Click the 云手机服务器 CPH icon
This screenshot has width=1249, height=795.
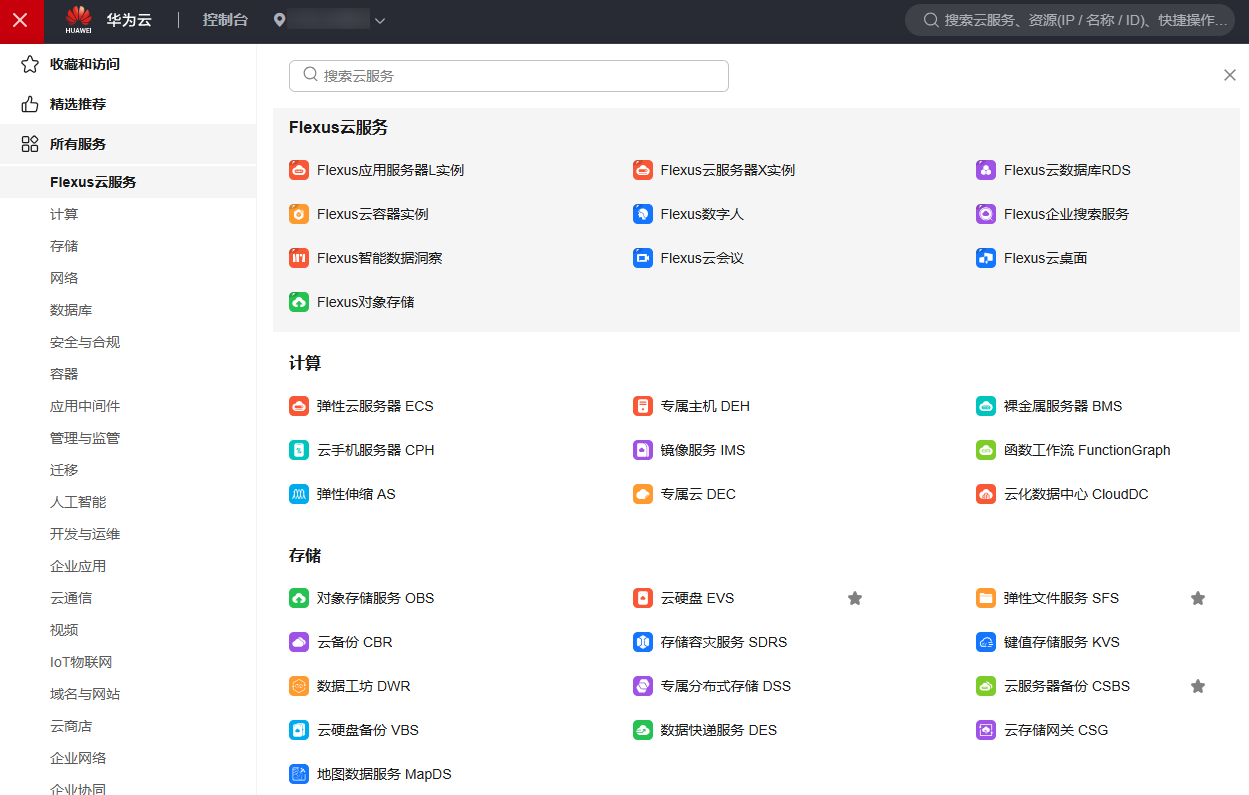tap(299, 450)
